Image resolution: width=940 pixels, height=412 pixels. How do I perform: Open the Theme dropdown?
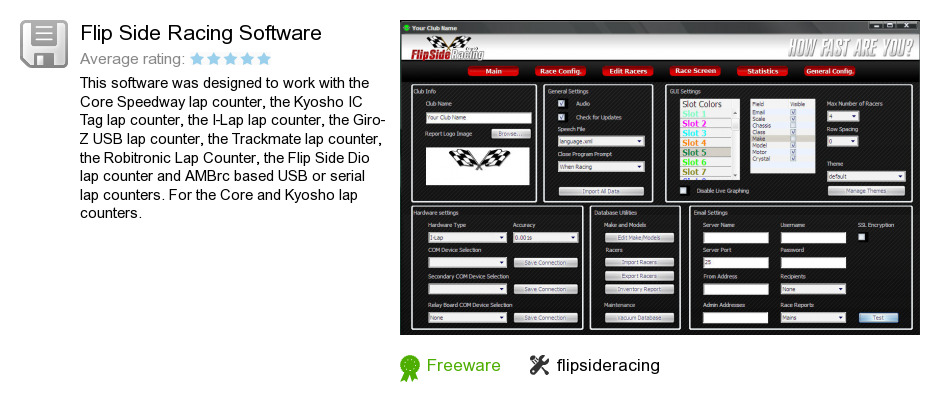(866, 176)
